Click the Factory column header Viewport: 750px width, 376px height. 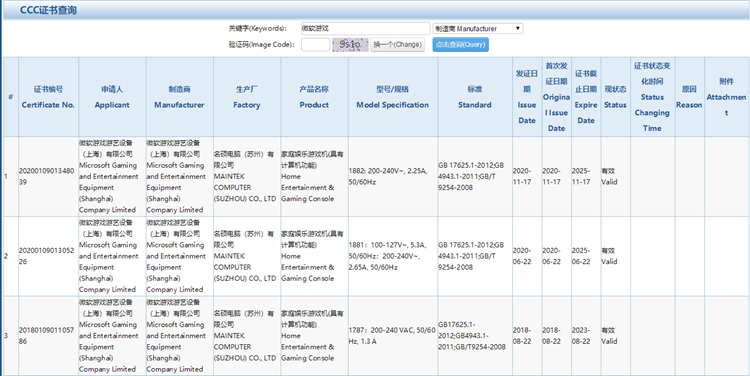click(247, 97)
